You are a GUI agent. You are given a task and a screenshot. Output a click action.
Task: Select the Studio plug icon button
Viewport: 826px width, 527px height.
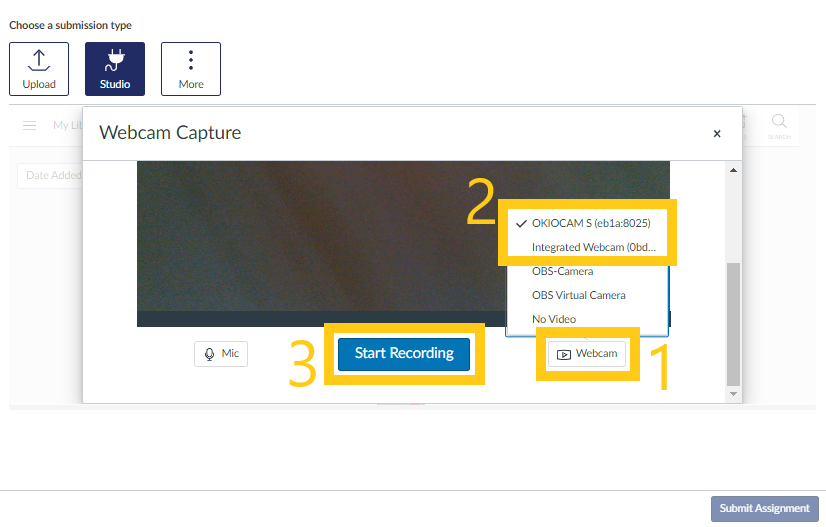pyautogui.click(x=115, y=69)
